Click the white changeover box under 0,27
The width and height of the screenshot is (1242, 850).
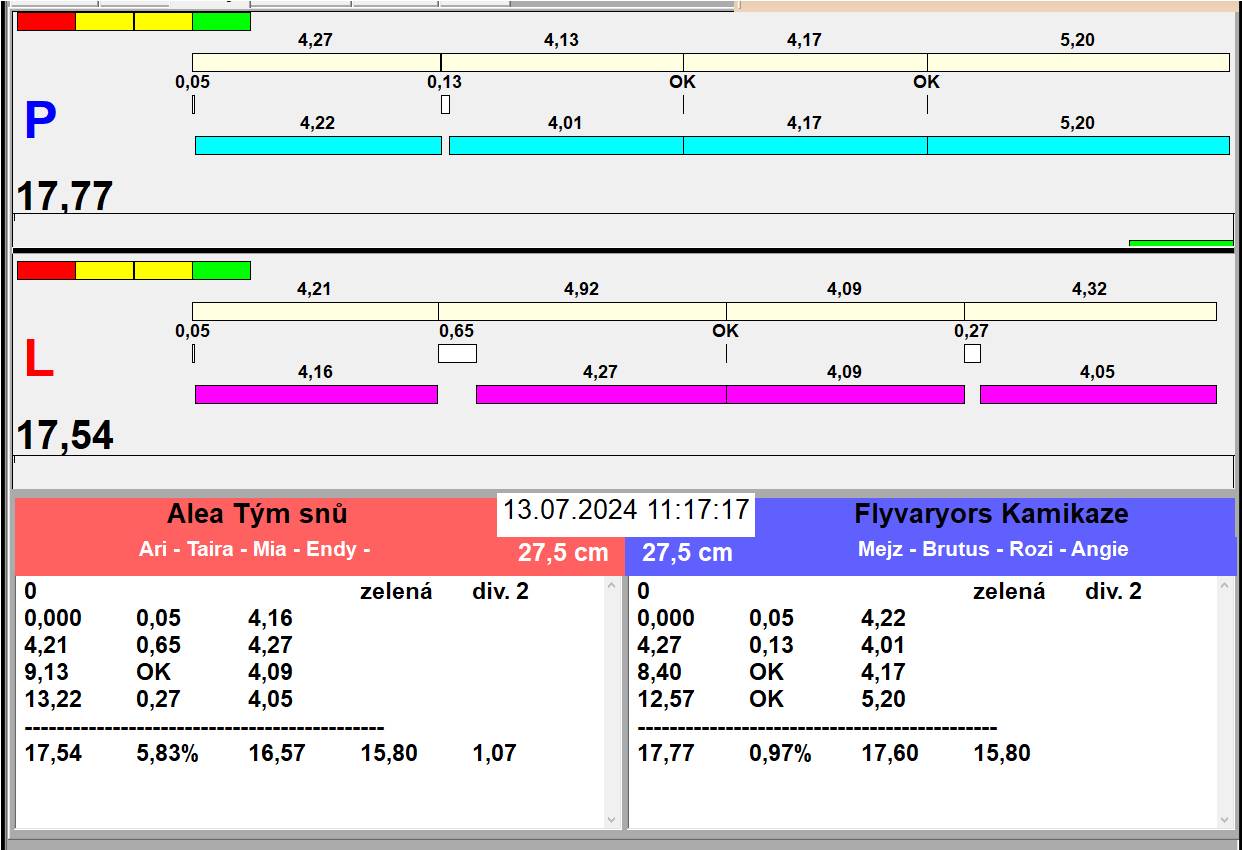pos(972,353)
